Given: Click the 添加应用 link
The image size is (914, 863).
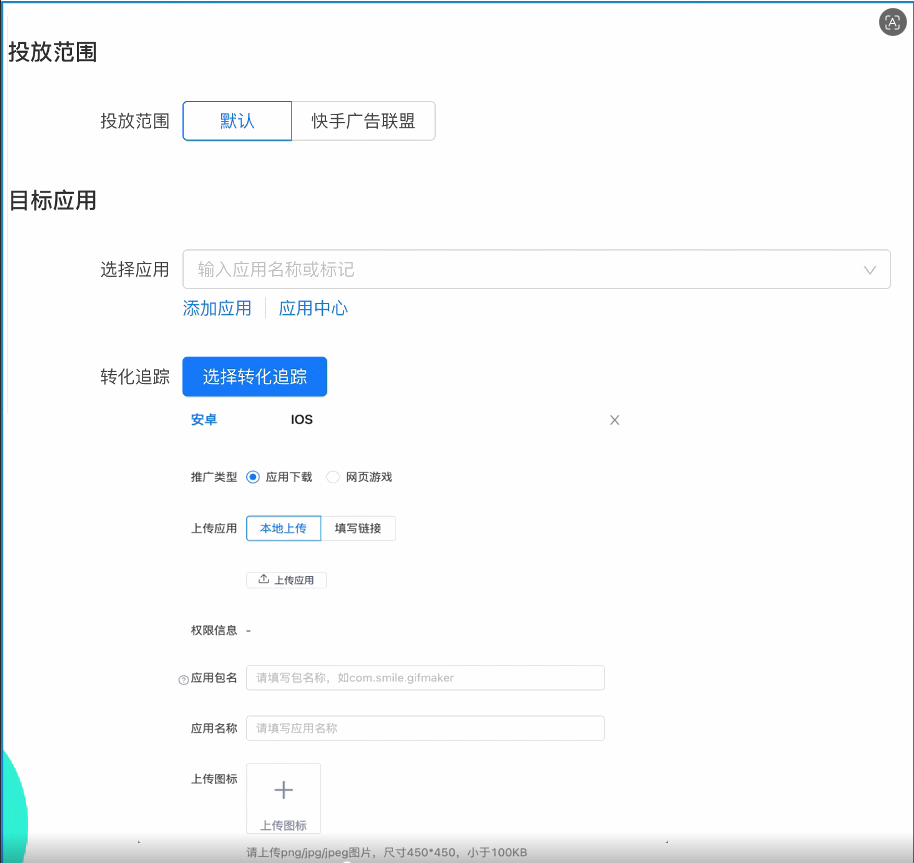Looking at the screenshot, I should click(x=217, y=309).
